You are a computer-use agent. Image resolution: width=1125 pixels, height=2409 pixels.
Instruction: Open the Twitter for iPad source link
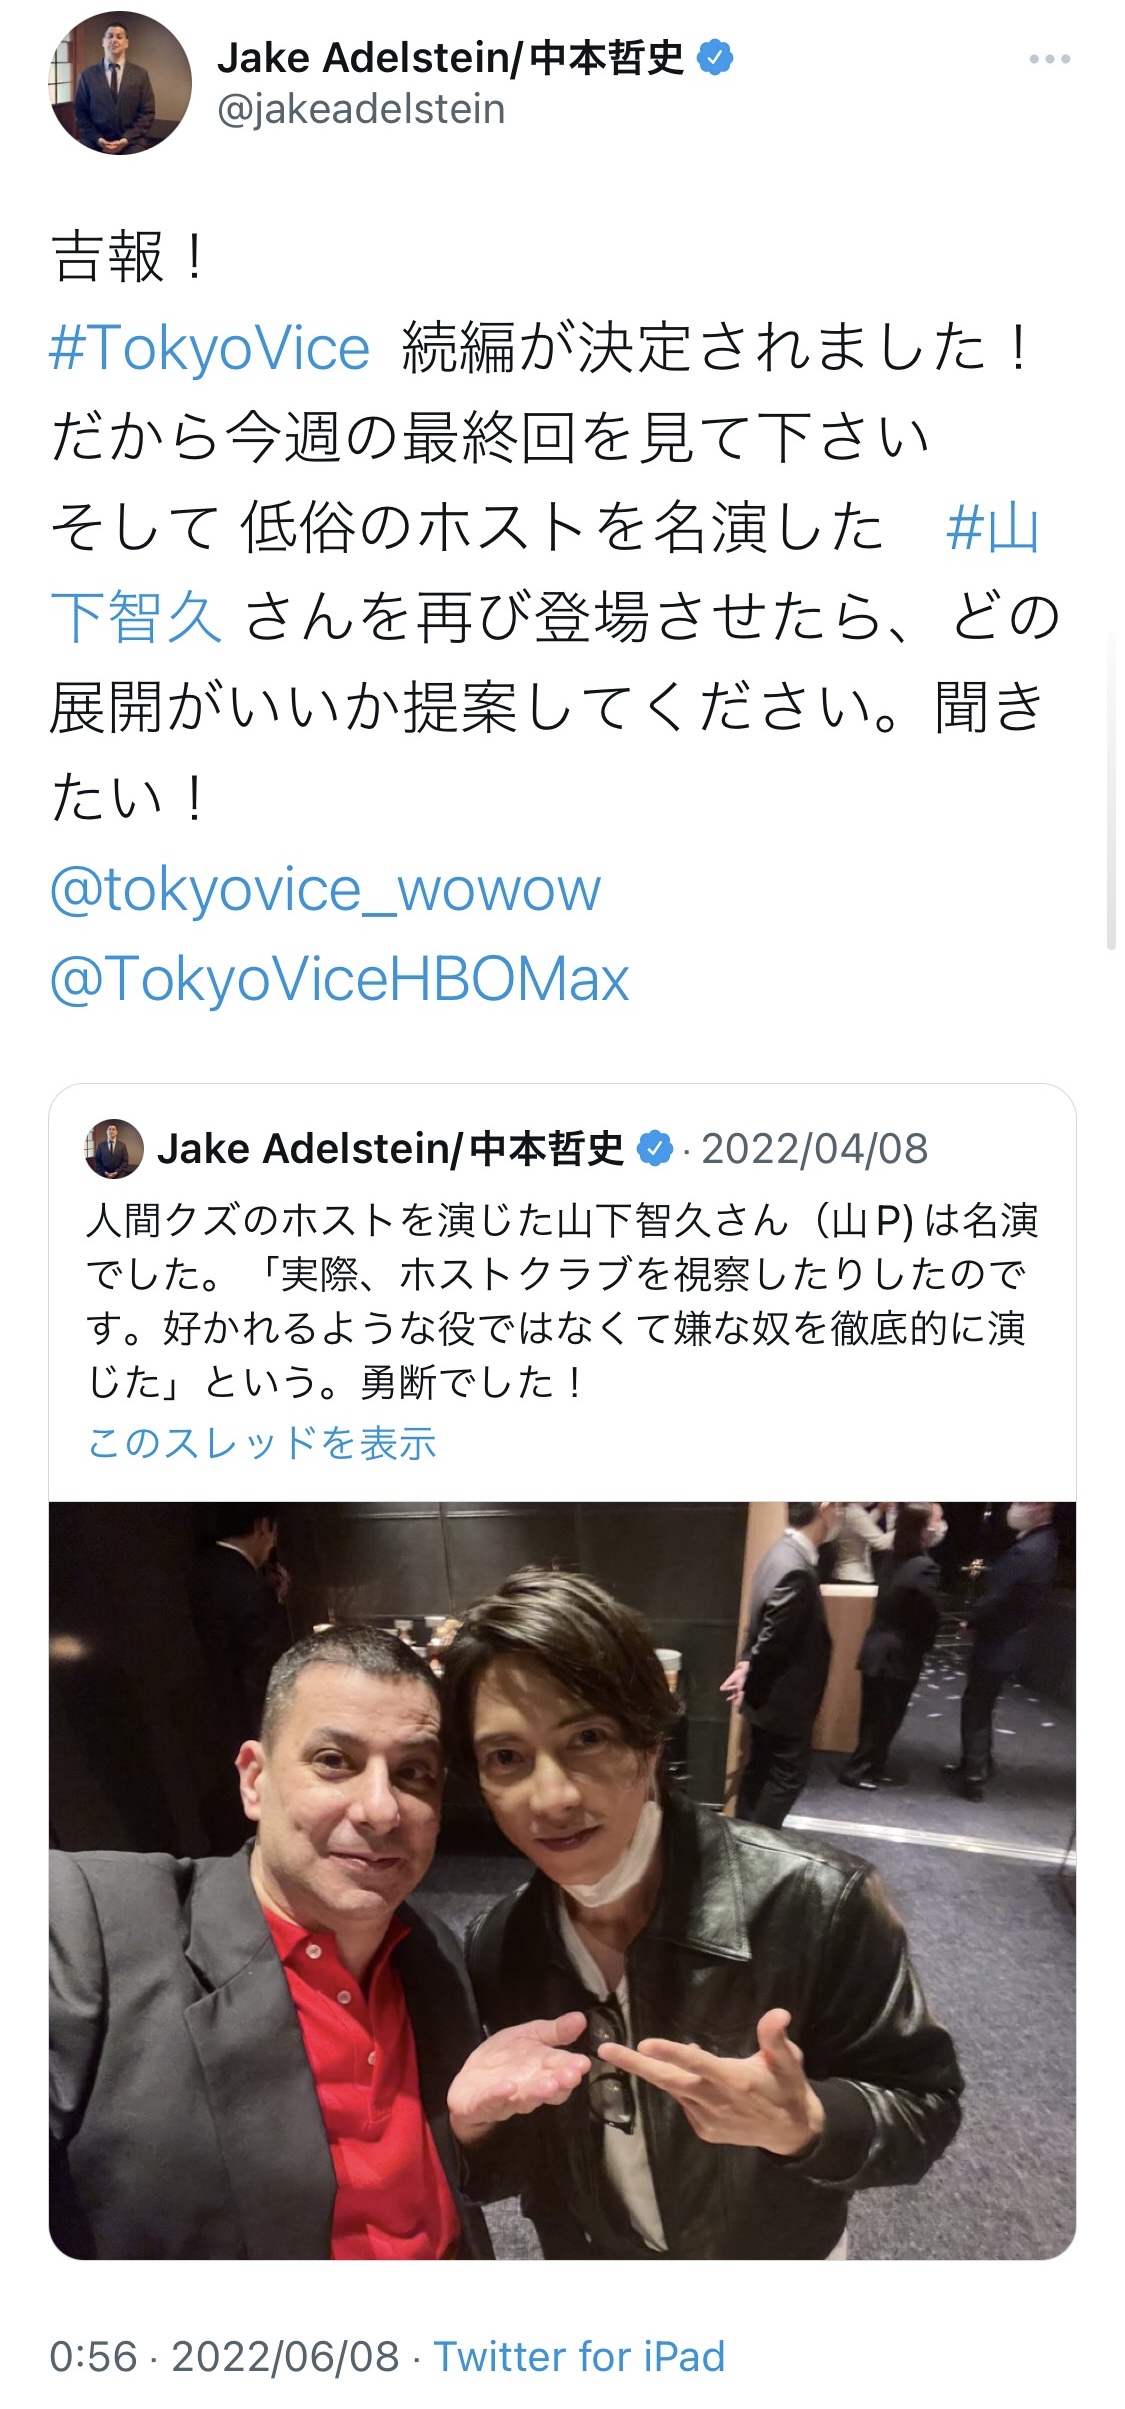pyautogui.click(x=579, y=2357)
